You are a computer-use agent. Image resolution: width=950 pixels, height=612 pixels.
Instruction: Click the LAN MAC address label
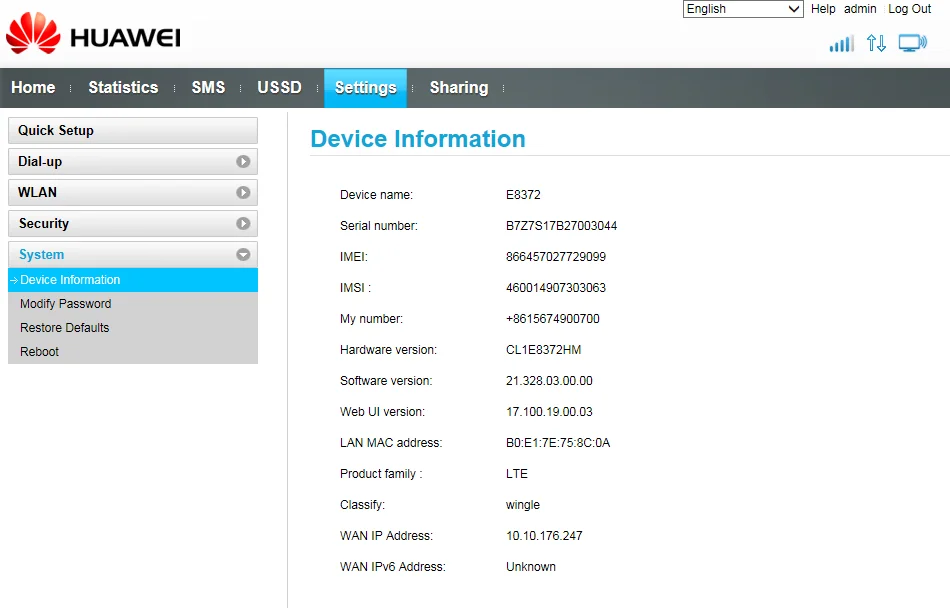click(x=391, y=443)
